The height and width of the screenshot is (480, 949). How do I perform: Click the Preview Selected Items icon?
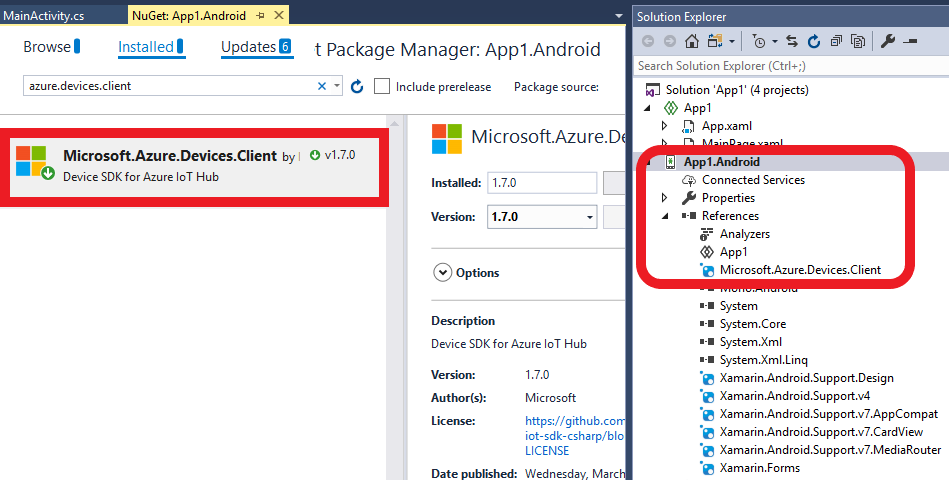910,41
